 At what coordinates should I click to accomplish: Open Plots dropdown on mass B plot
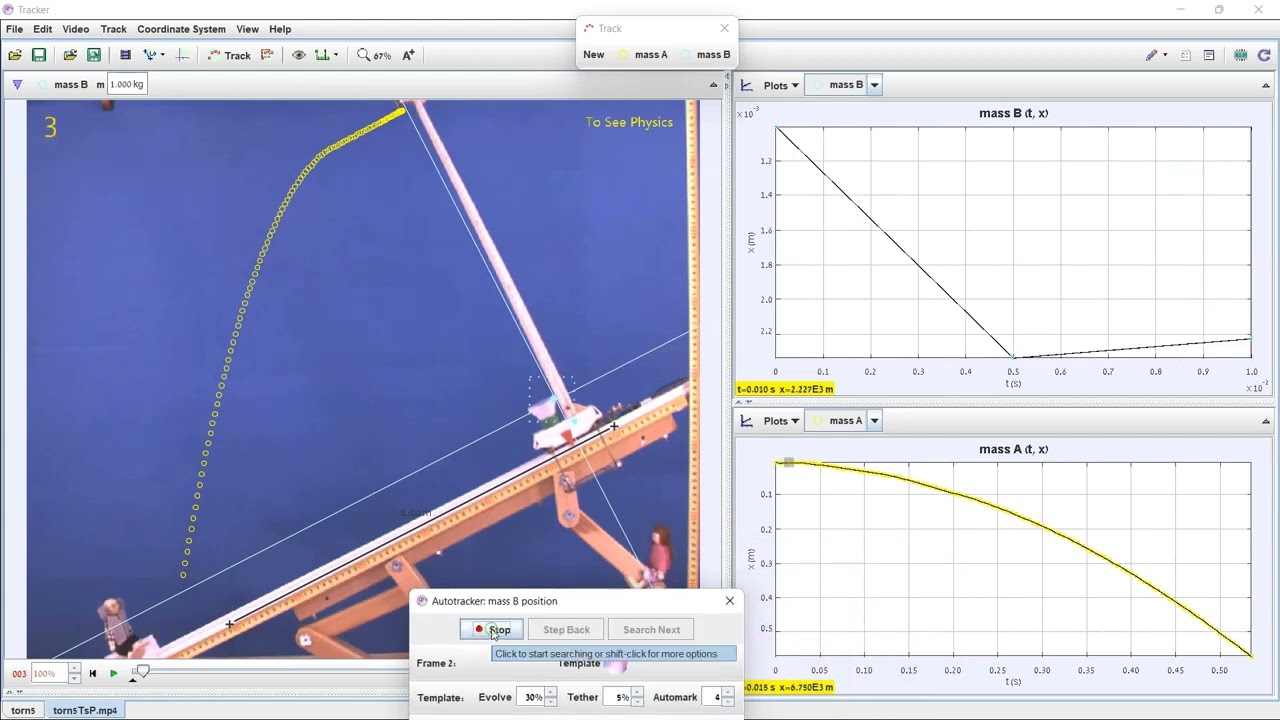(780, 85)
